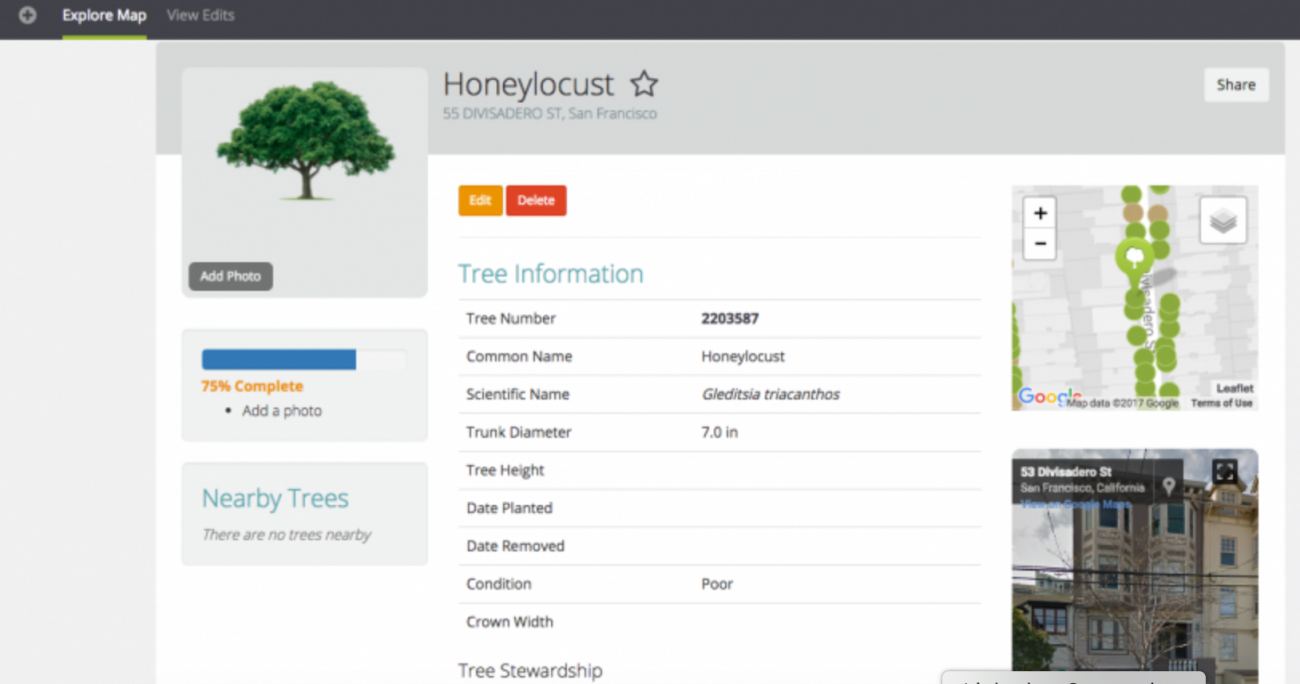Screen dimensions: 1300x684
Task: Click the Date Planted row label
Action: tap(509, 508)
